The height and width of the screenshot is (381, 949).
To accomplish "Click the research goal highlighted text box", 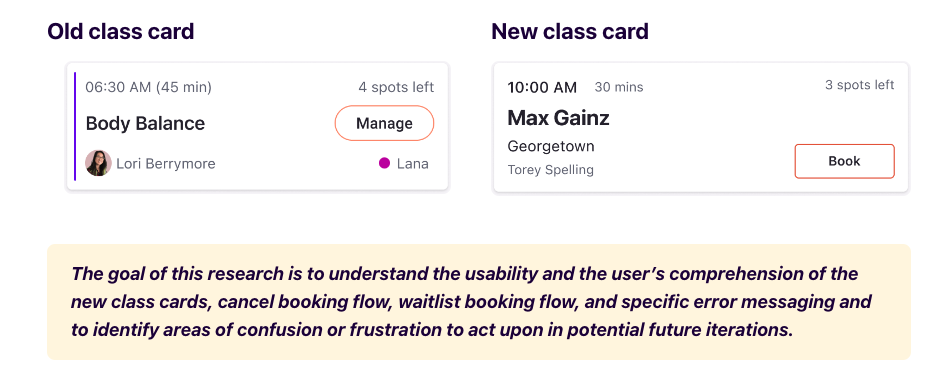I will (479, 302).
